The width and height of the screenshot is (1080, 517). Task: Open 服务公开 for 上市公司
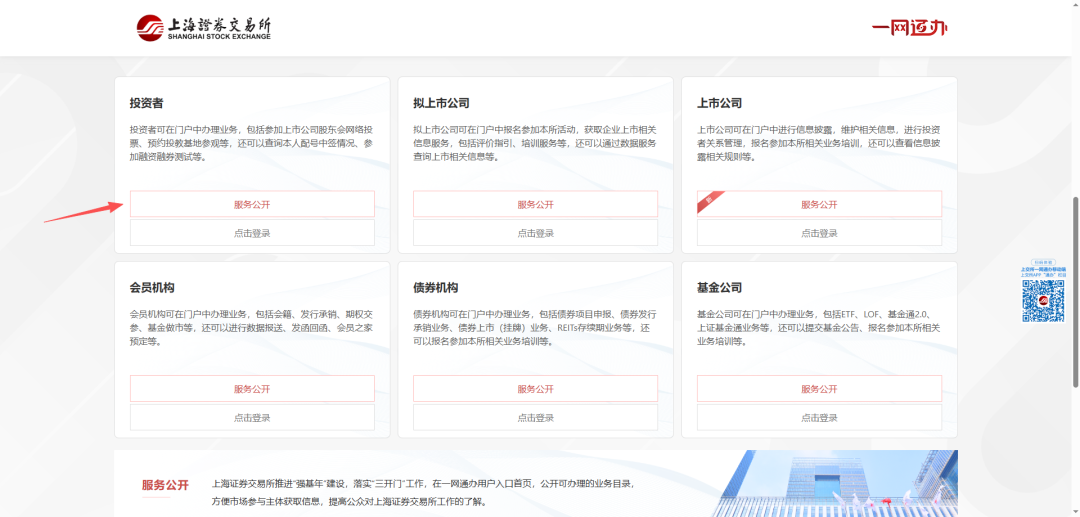819,204
